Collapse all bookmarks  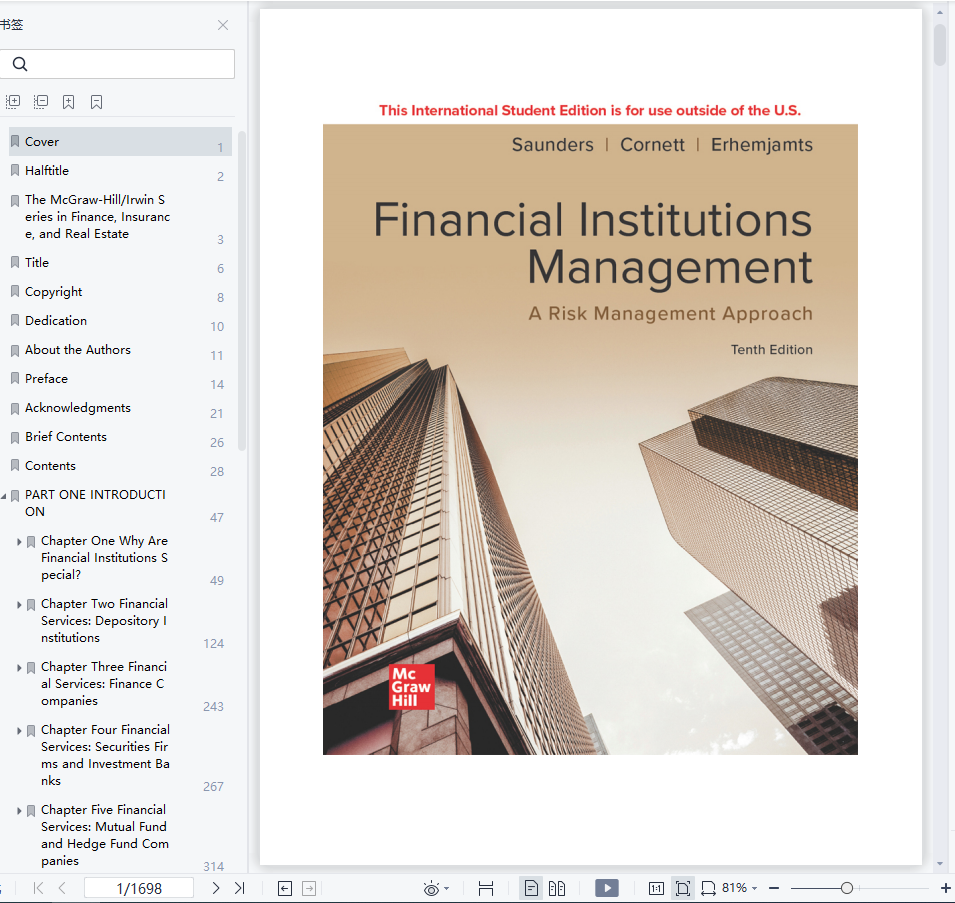pyautogui.click(x=41, y=102)
